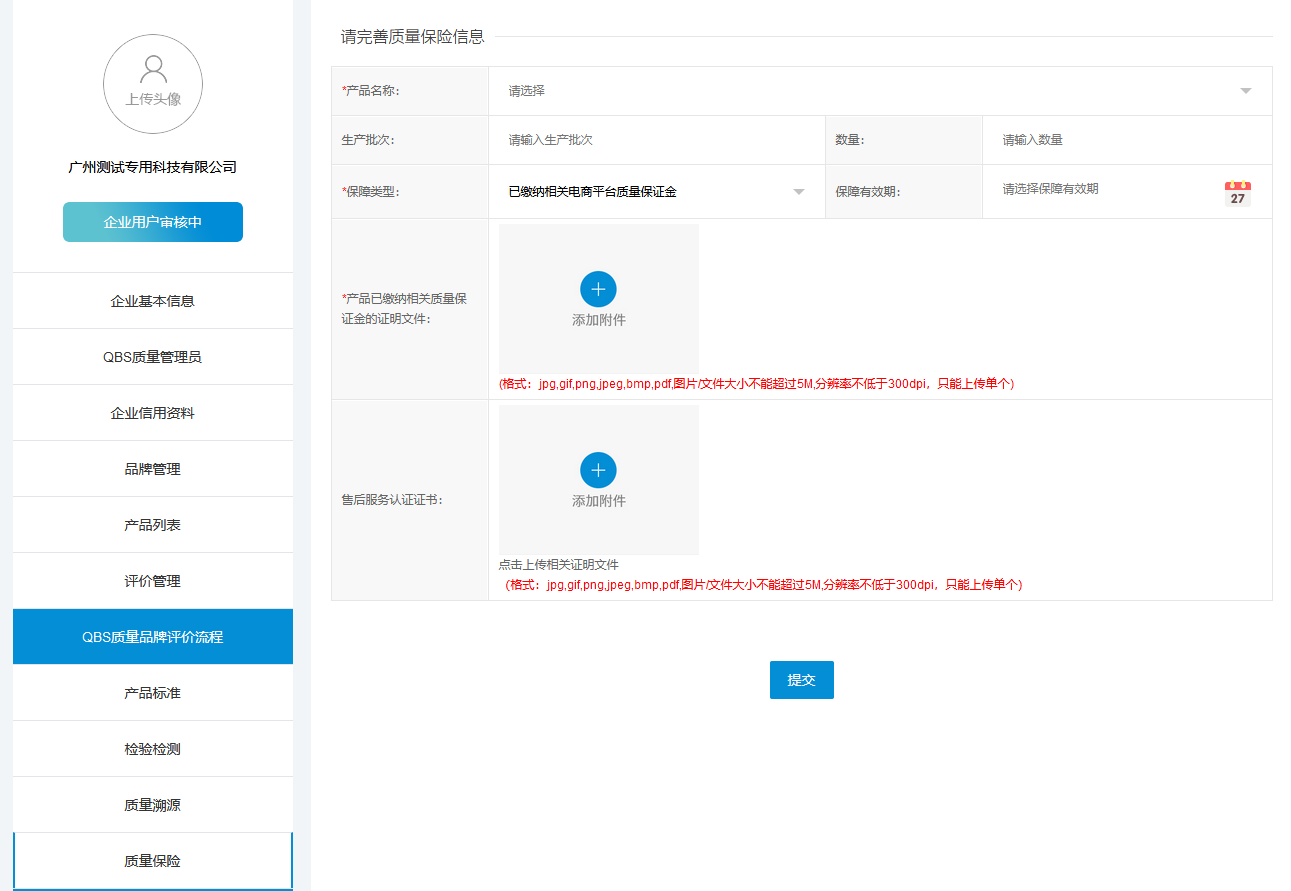Click the 企业用户审核中 status button
1291x891 pixels.
click(153, 222)
